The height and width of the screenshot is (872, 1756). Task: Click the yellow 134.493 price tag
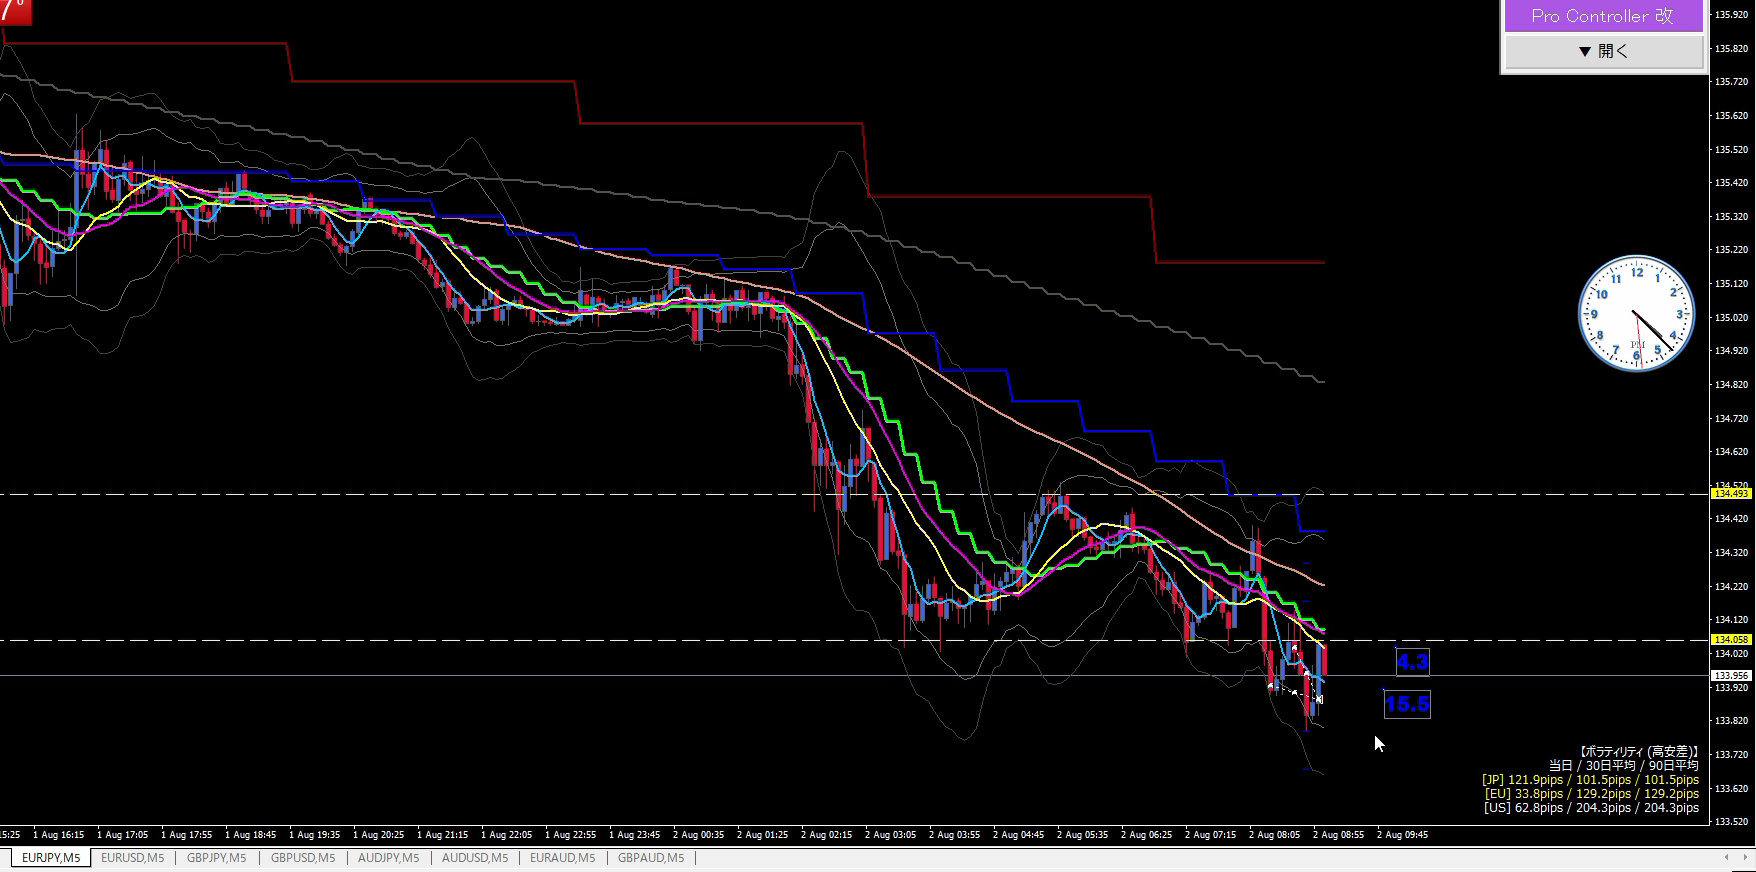1732,494
